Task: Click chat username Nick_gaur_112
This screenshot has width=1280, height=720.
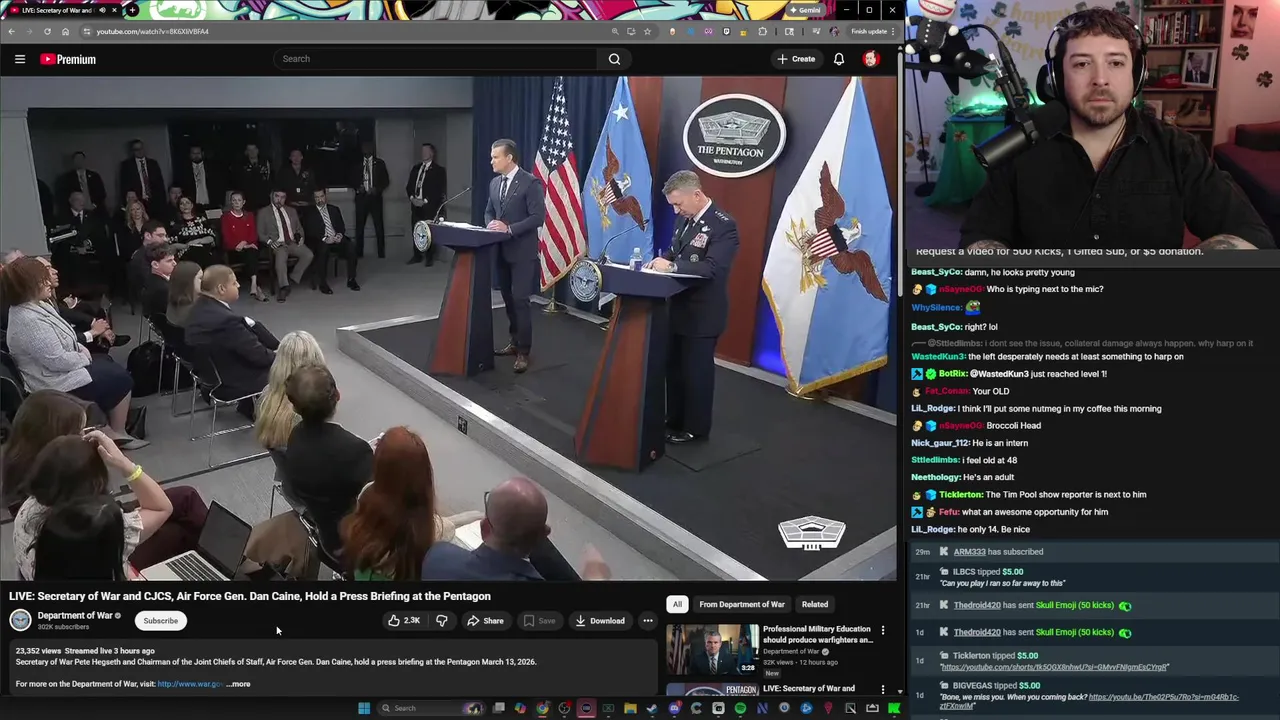Action: (941, 443)
